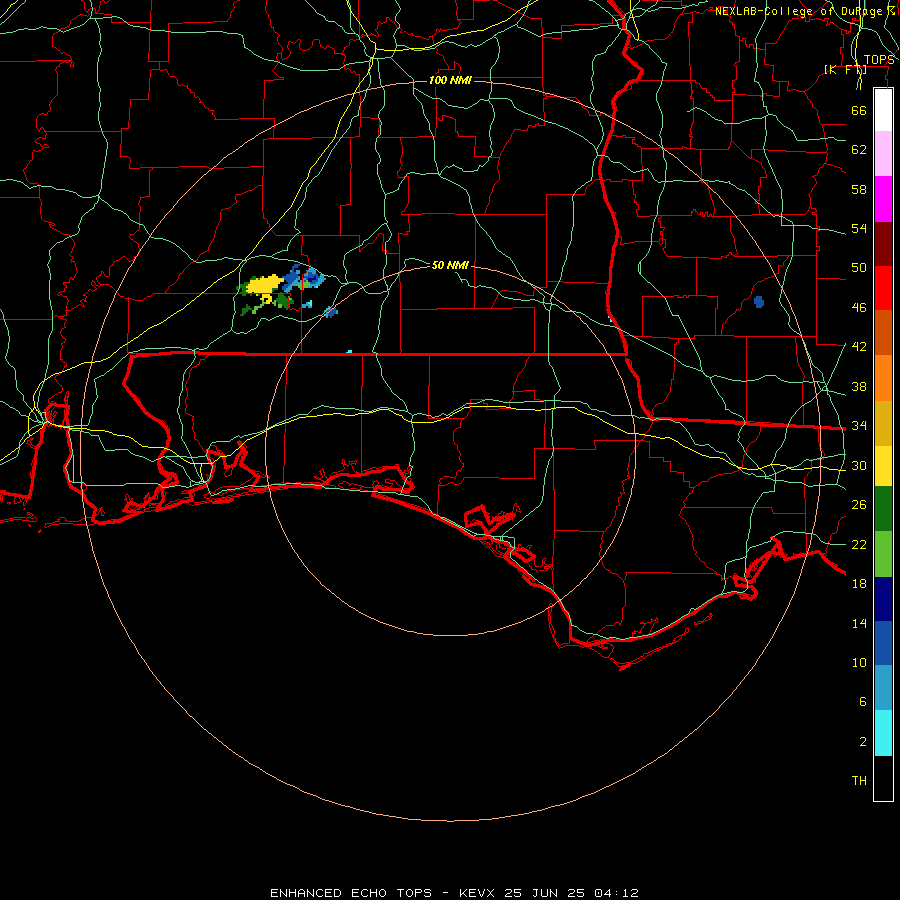Click the legend value '34'
The height and width of the screenshot is (900, 900).
point(859,426)
